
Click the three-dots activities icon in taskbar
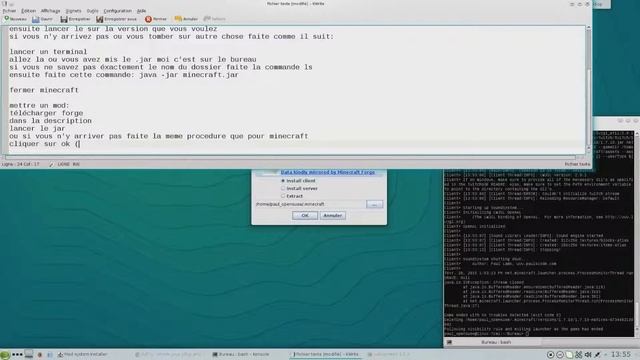coord(17,354)
